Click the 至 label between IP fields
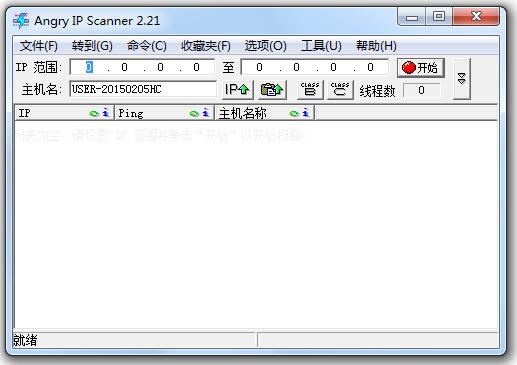Screen dimensions: 517x365 click(x=228, y=68)
